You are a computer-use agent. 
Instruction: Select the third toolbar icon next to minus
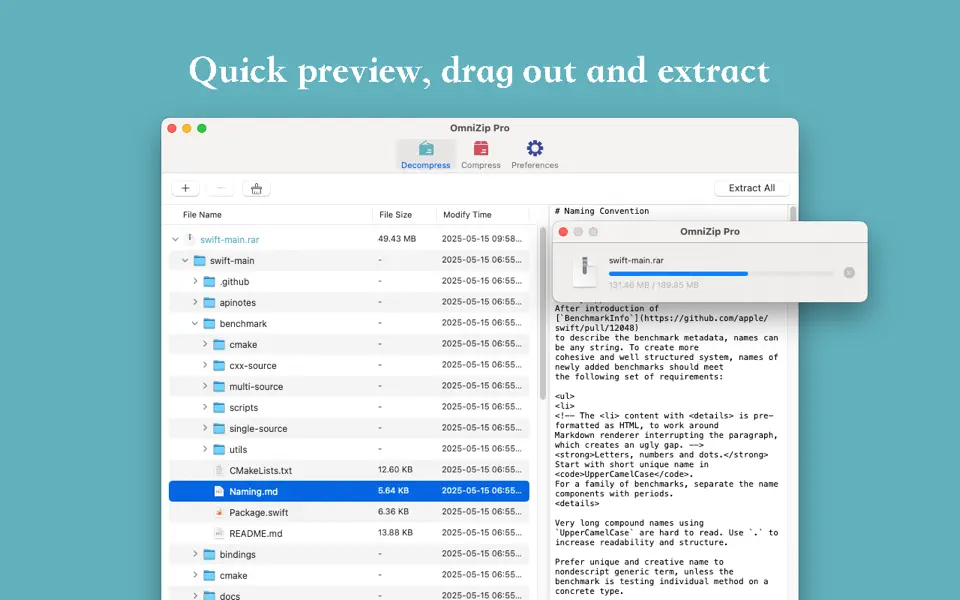(257, 188)
